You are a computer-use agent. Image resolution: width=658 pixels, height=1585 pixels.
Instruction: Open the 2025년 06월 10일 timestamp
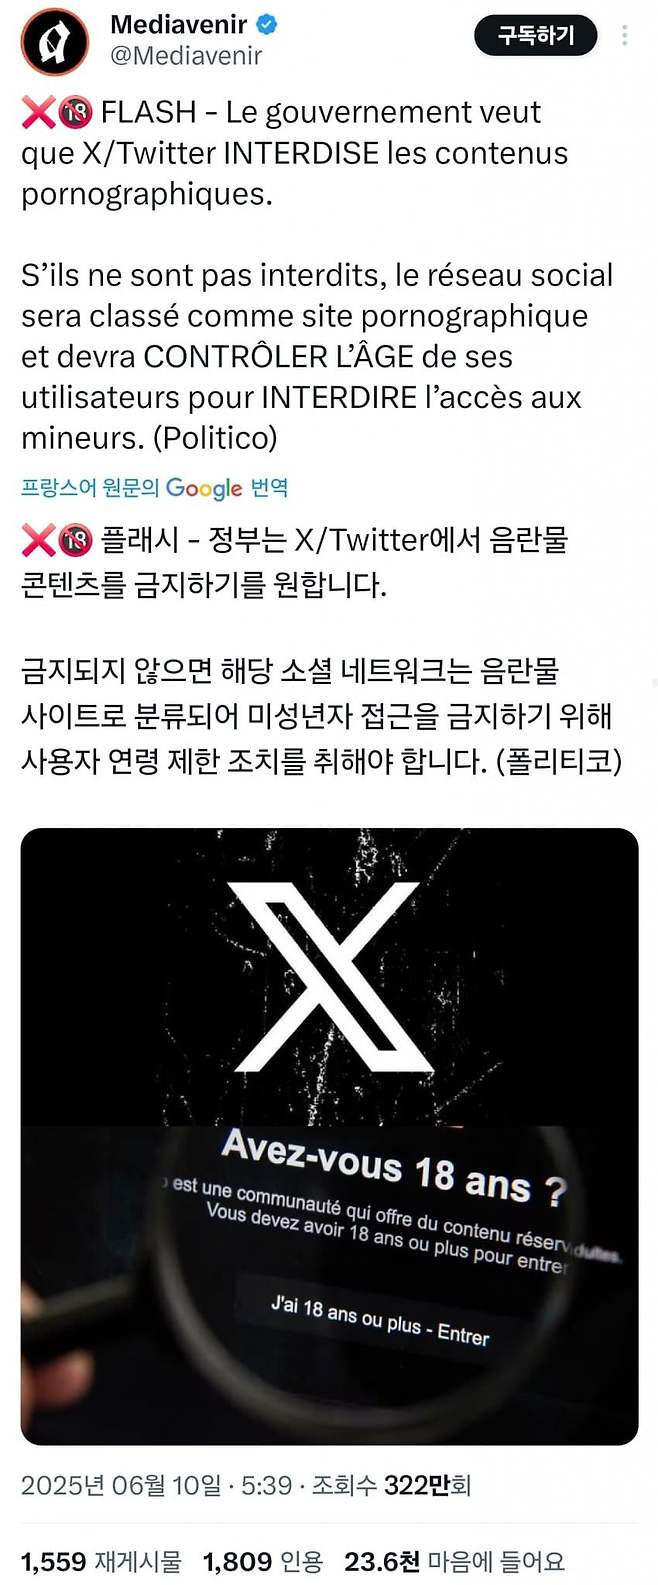[121, 1485]
